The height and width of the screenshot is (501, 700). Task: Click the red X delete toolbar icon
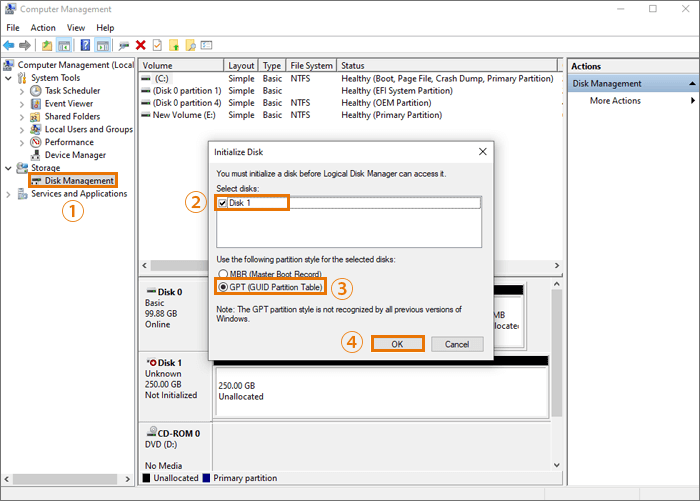141,45
